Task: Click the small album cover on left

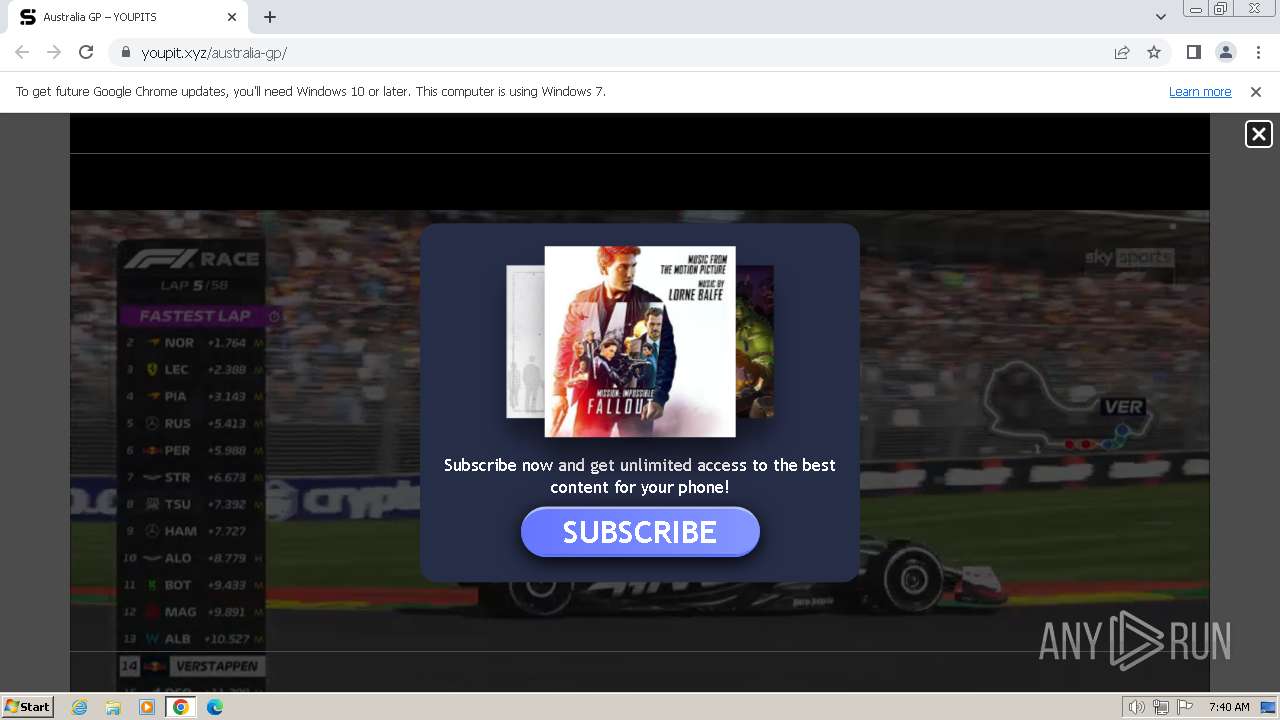Action: (x=526, y=341)
